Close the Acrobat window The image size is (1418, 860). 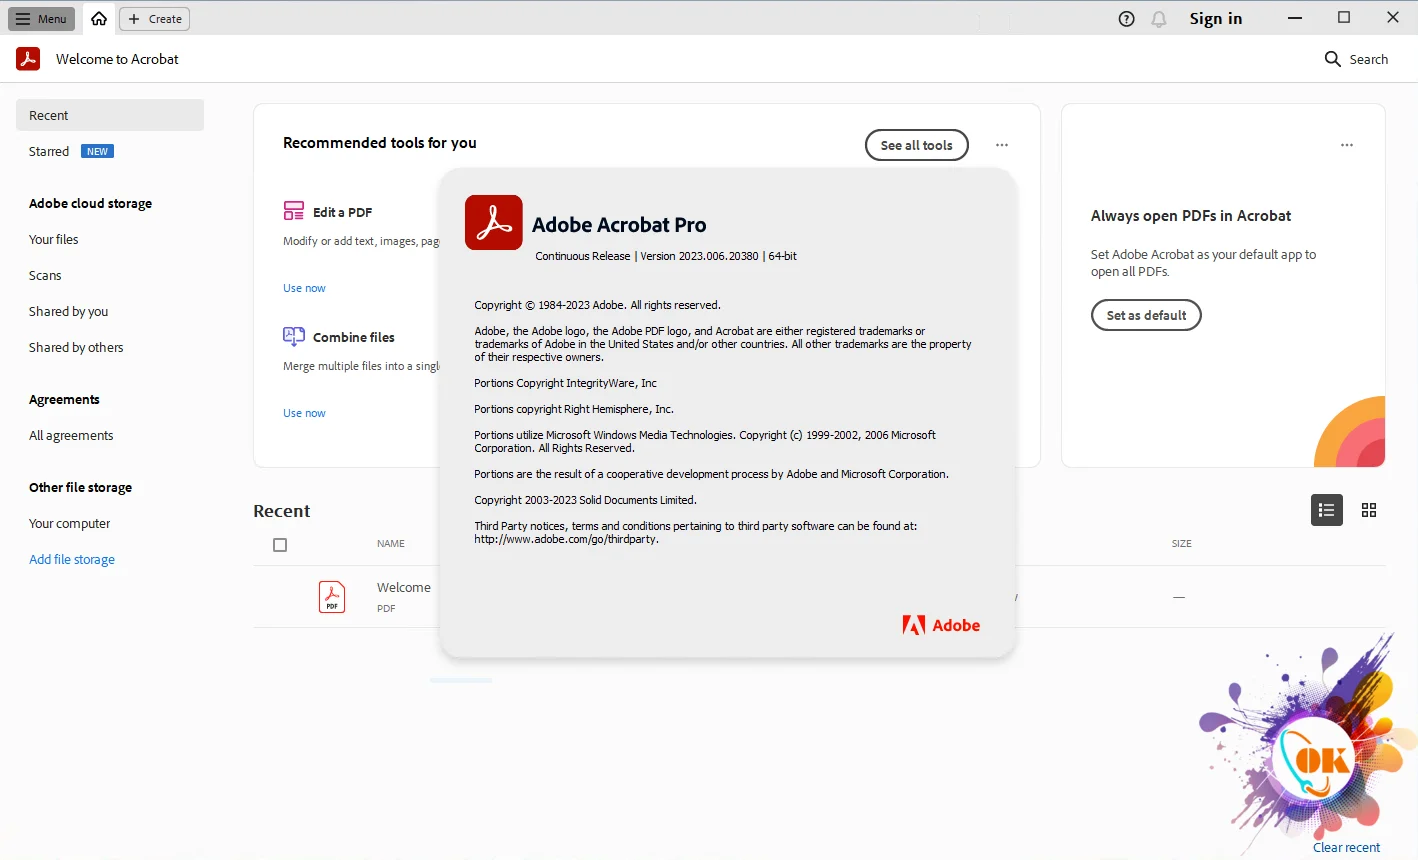1393,18
